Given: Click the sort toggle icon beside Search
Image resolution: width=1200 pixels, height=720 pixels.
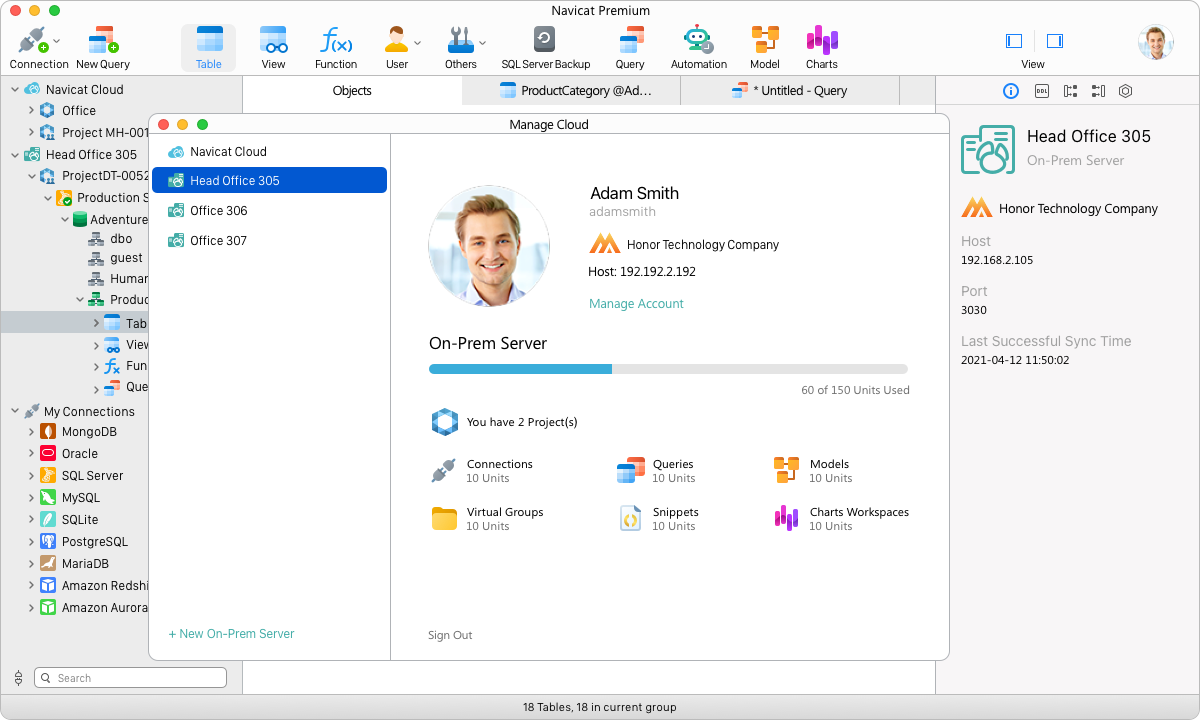Looking at the screenshot, I should pos(17,678).
